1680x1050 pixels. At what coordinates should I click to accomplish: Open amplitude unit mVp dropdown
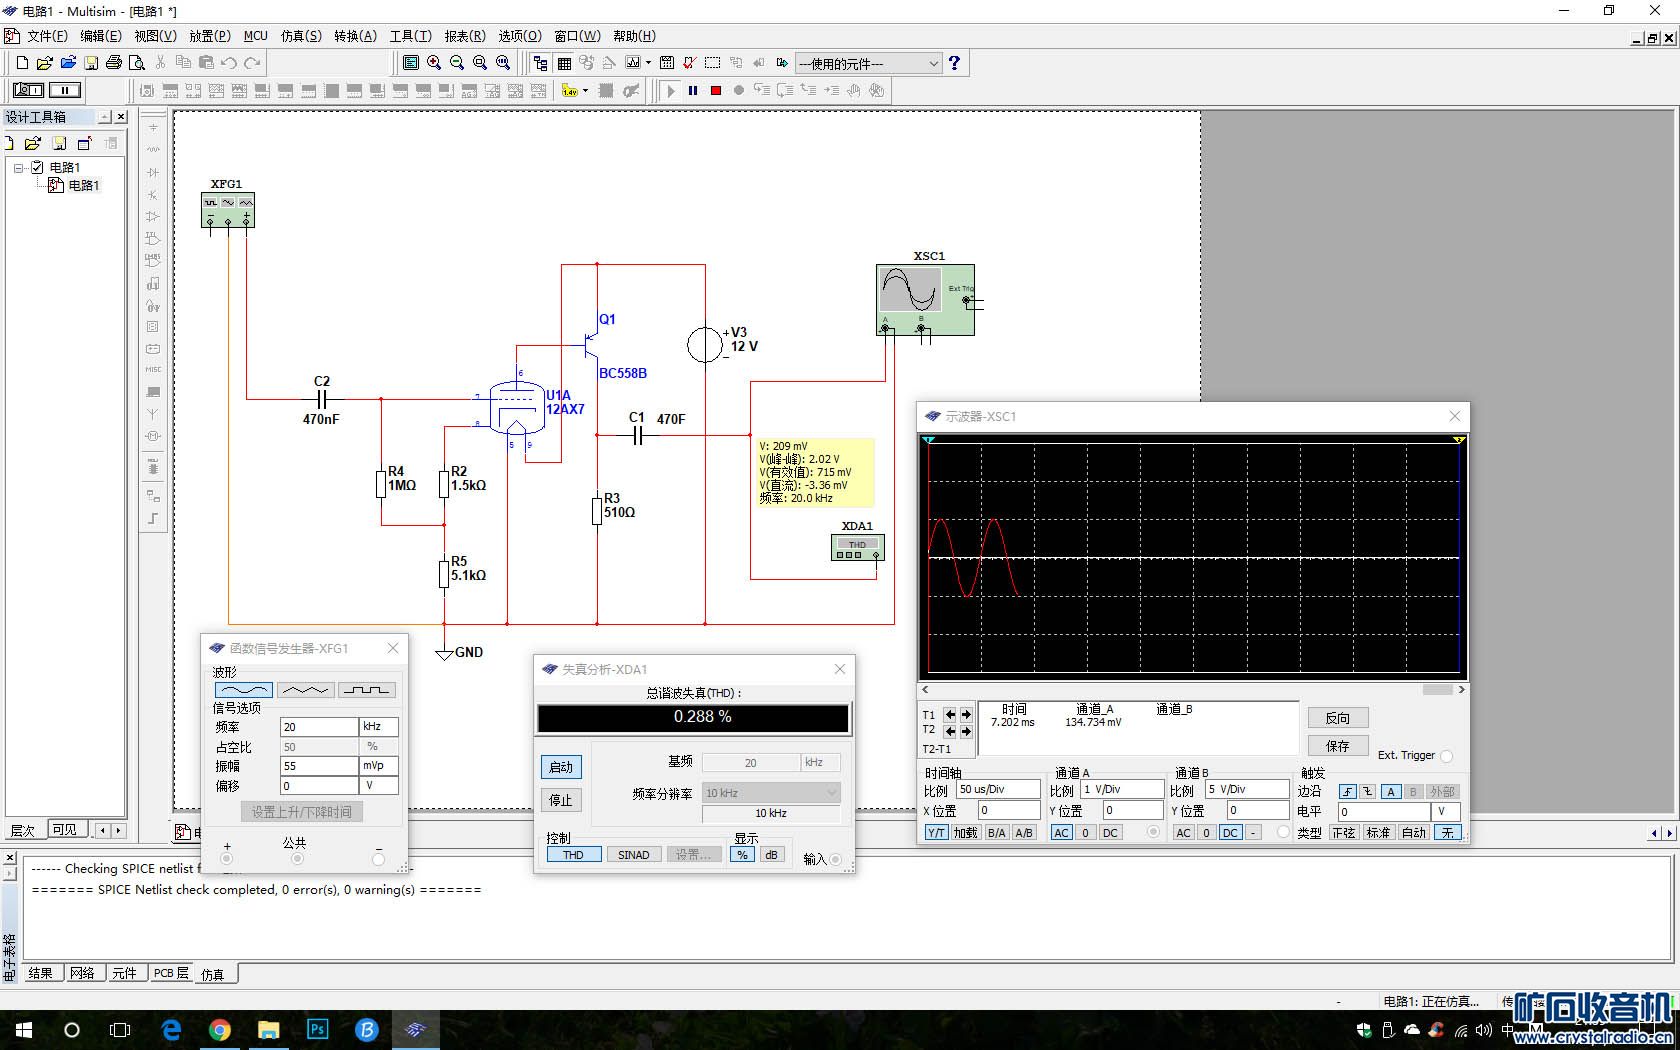pos(379,766)
